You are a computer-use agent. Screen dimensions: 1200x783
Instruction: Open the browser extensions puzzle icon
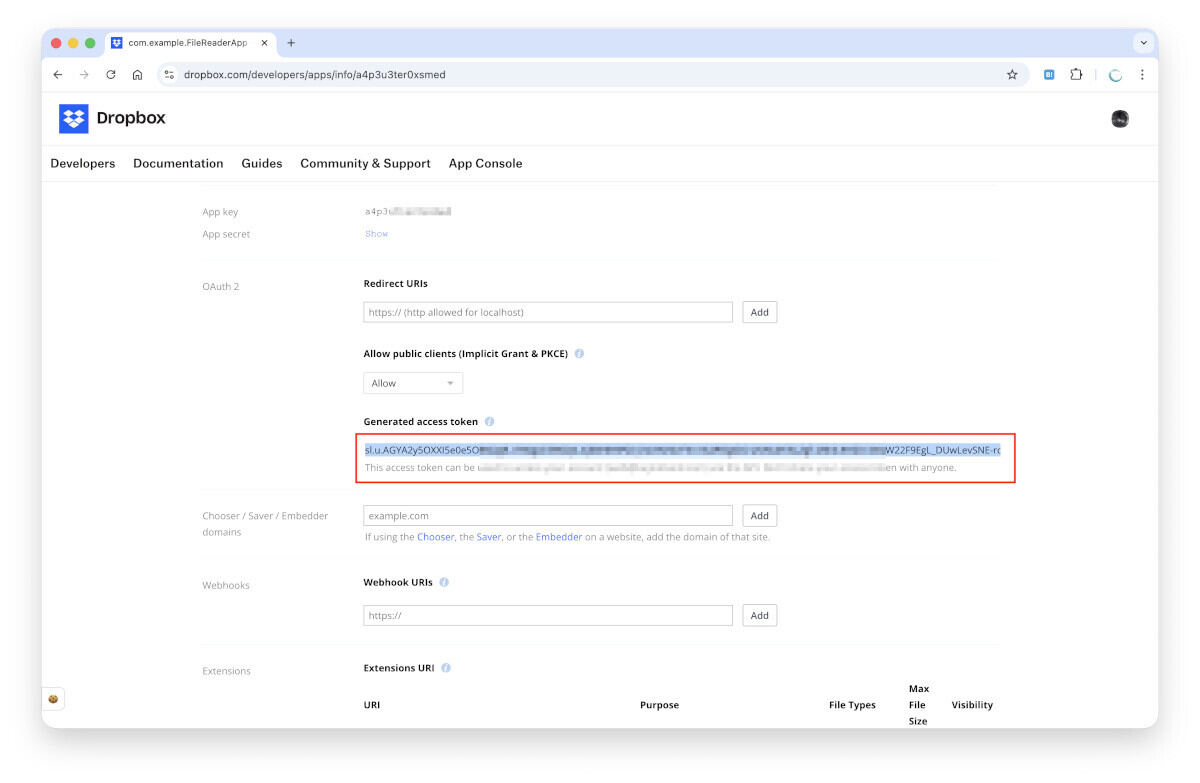click(1076, 75)
